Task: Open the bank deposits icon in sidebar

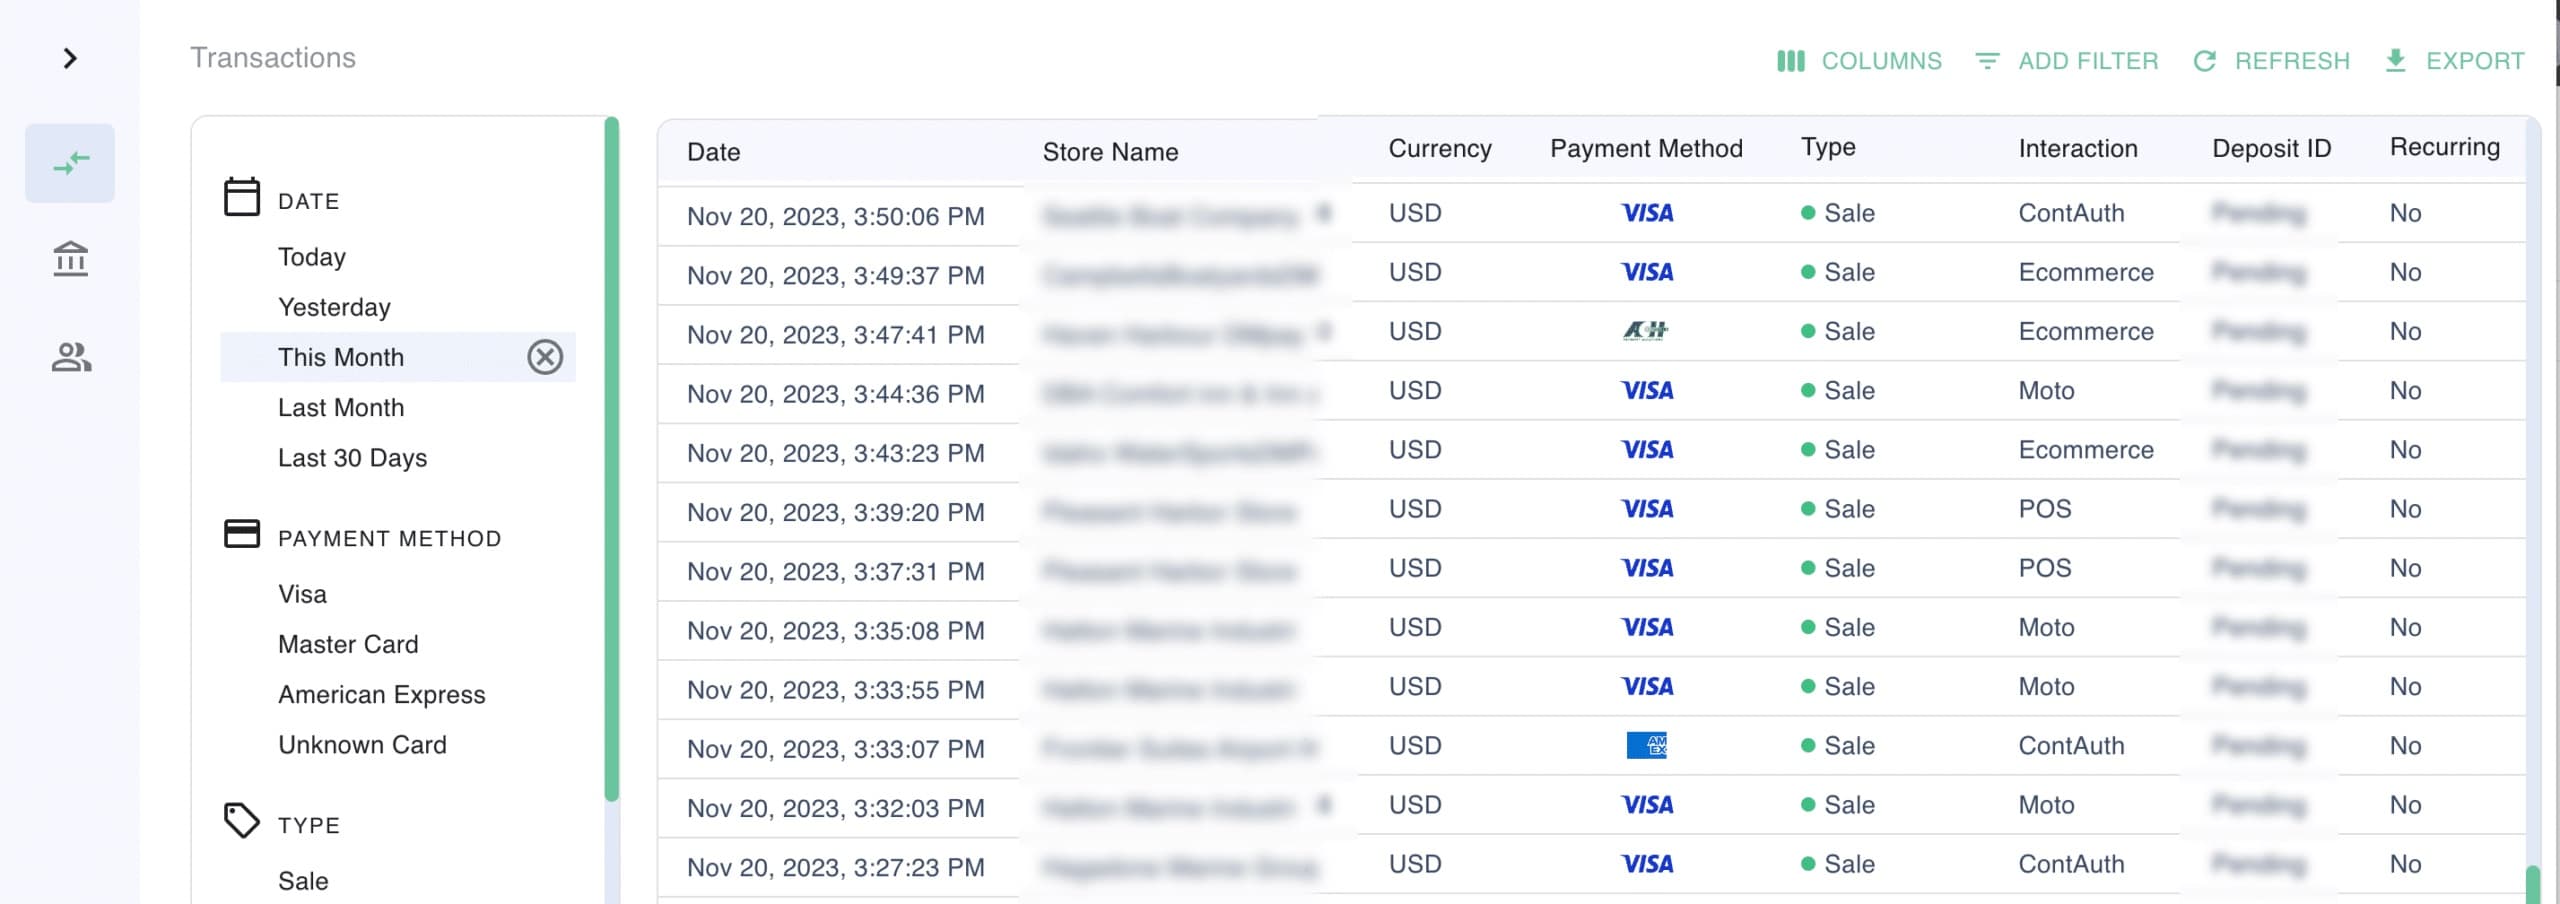Action: [x=70, y=259]
